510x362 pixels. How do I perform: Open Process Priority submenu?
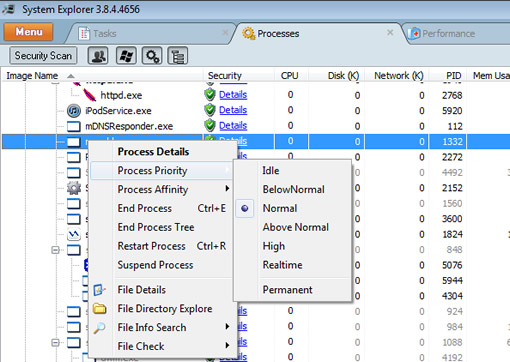tap(161, 171)
